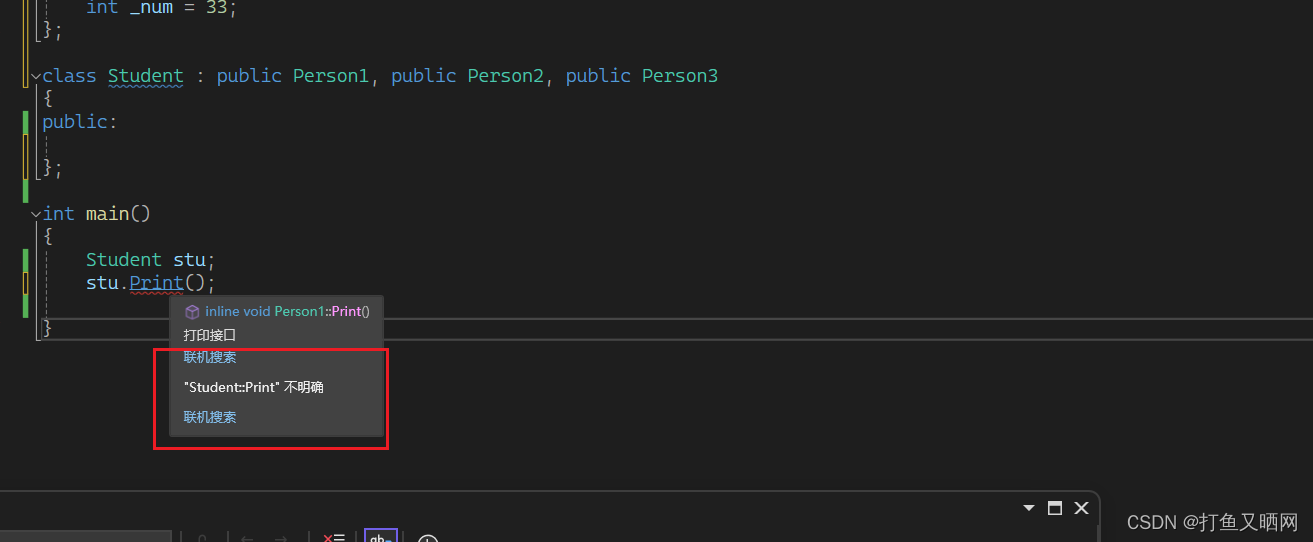Click the cube method icon in the tooltip

[192, 312]
